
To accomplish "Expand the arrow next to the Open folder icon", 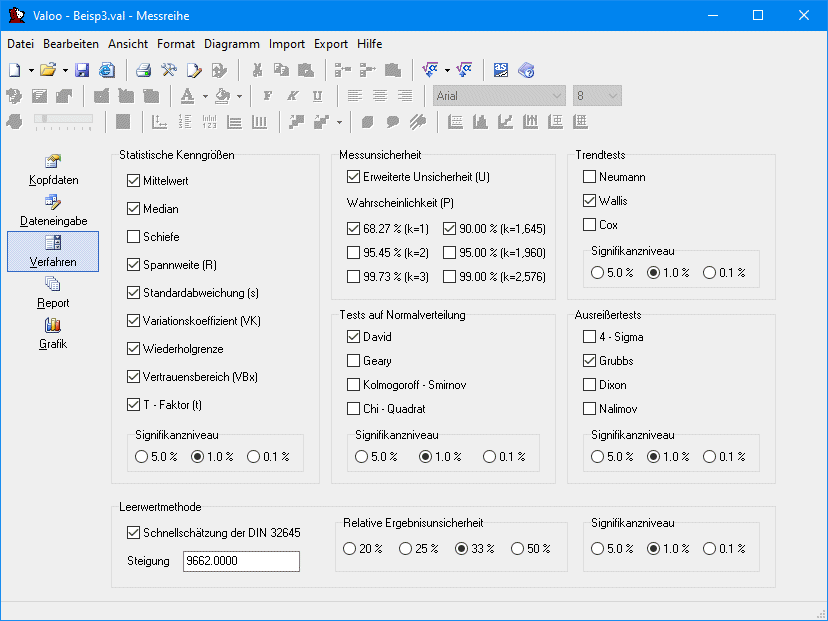I will click(65, 70).
